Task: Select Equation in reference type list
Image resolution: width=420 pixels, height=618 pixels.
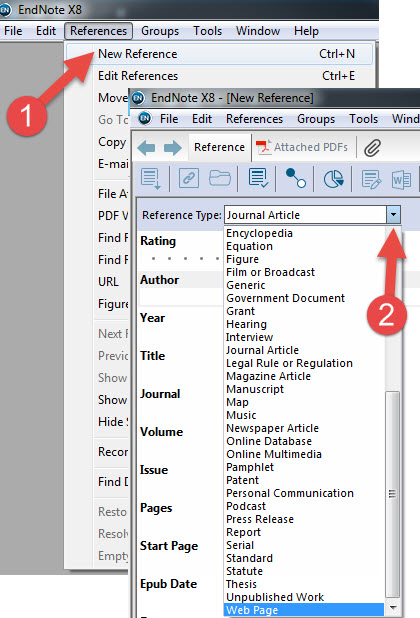Action: (249, 246)
